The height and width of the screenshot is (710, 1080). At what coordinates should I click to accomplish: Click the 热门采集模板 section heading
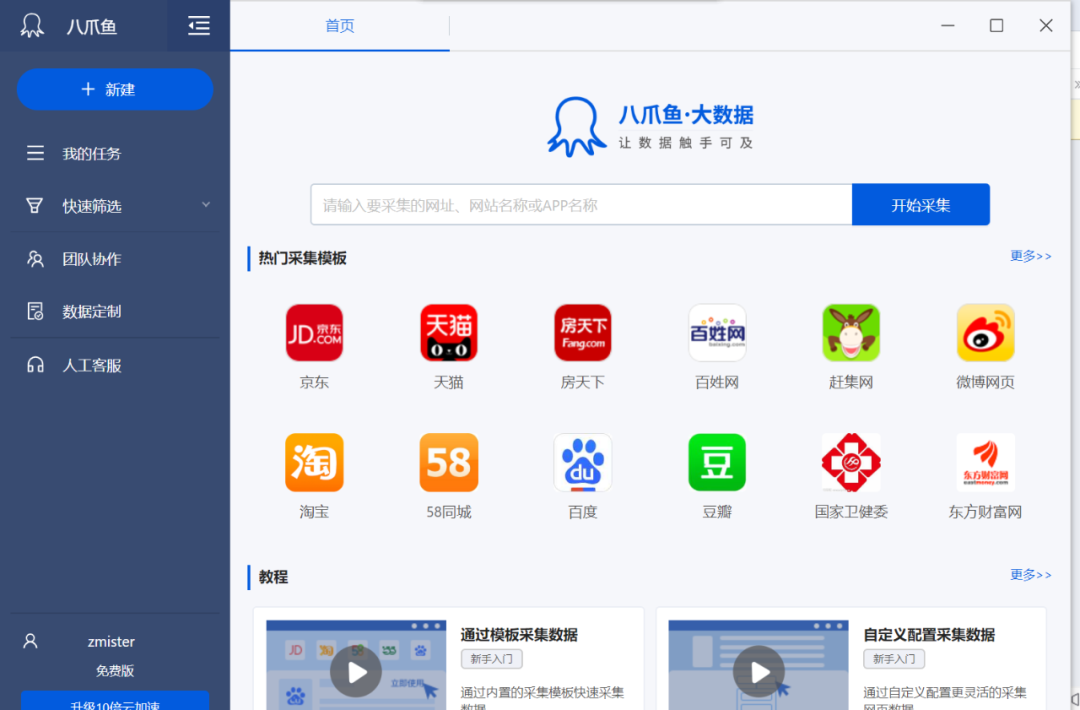pyautogui.click(x=303, y=258)
